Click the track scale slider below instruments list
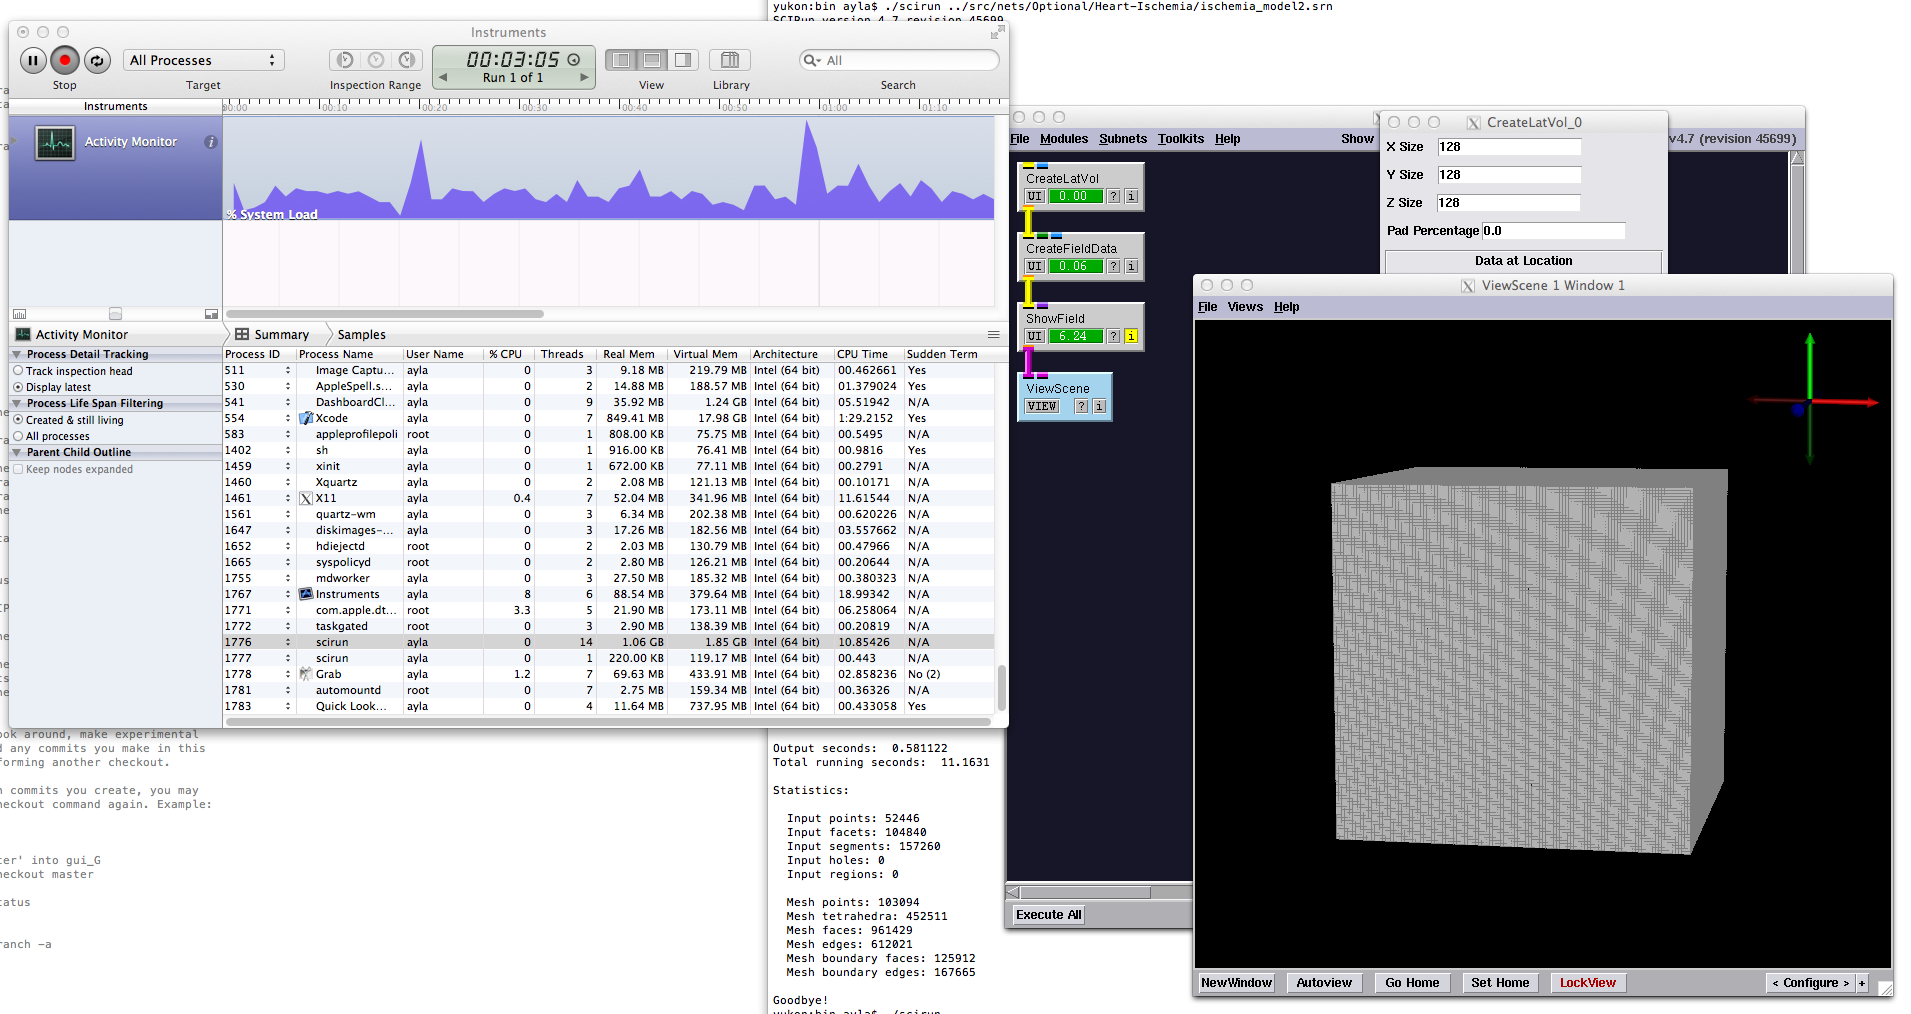 coord(115,314)
